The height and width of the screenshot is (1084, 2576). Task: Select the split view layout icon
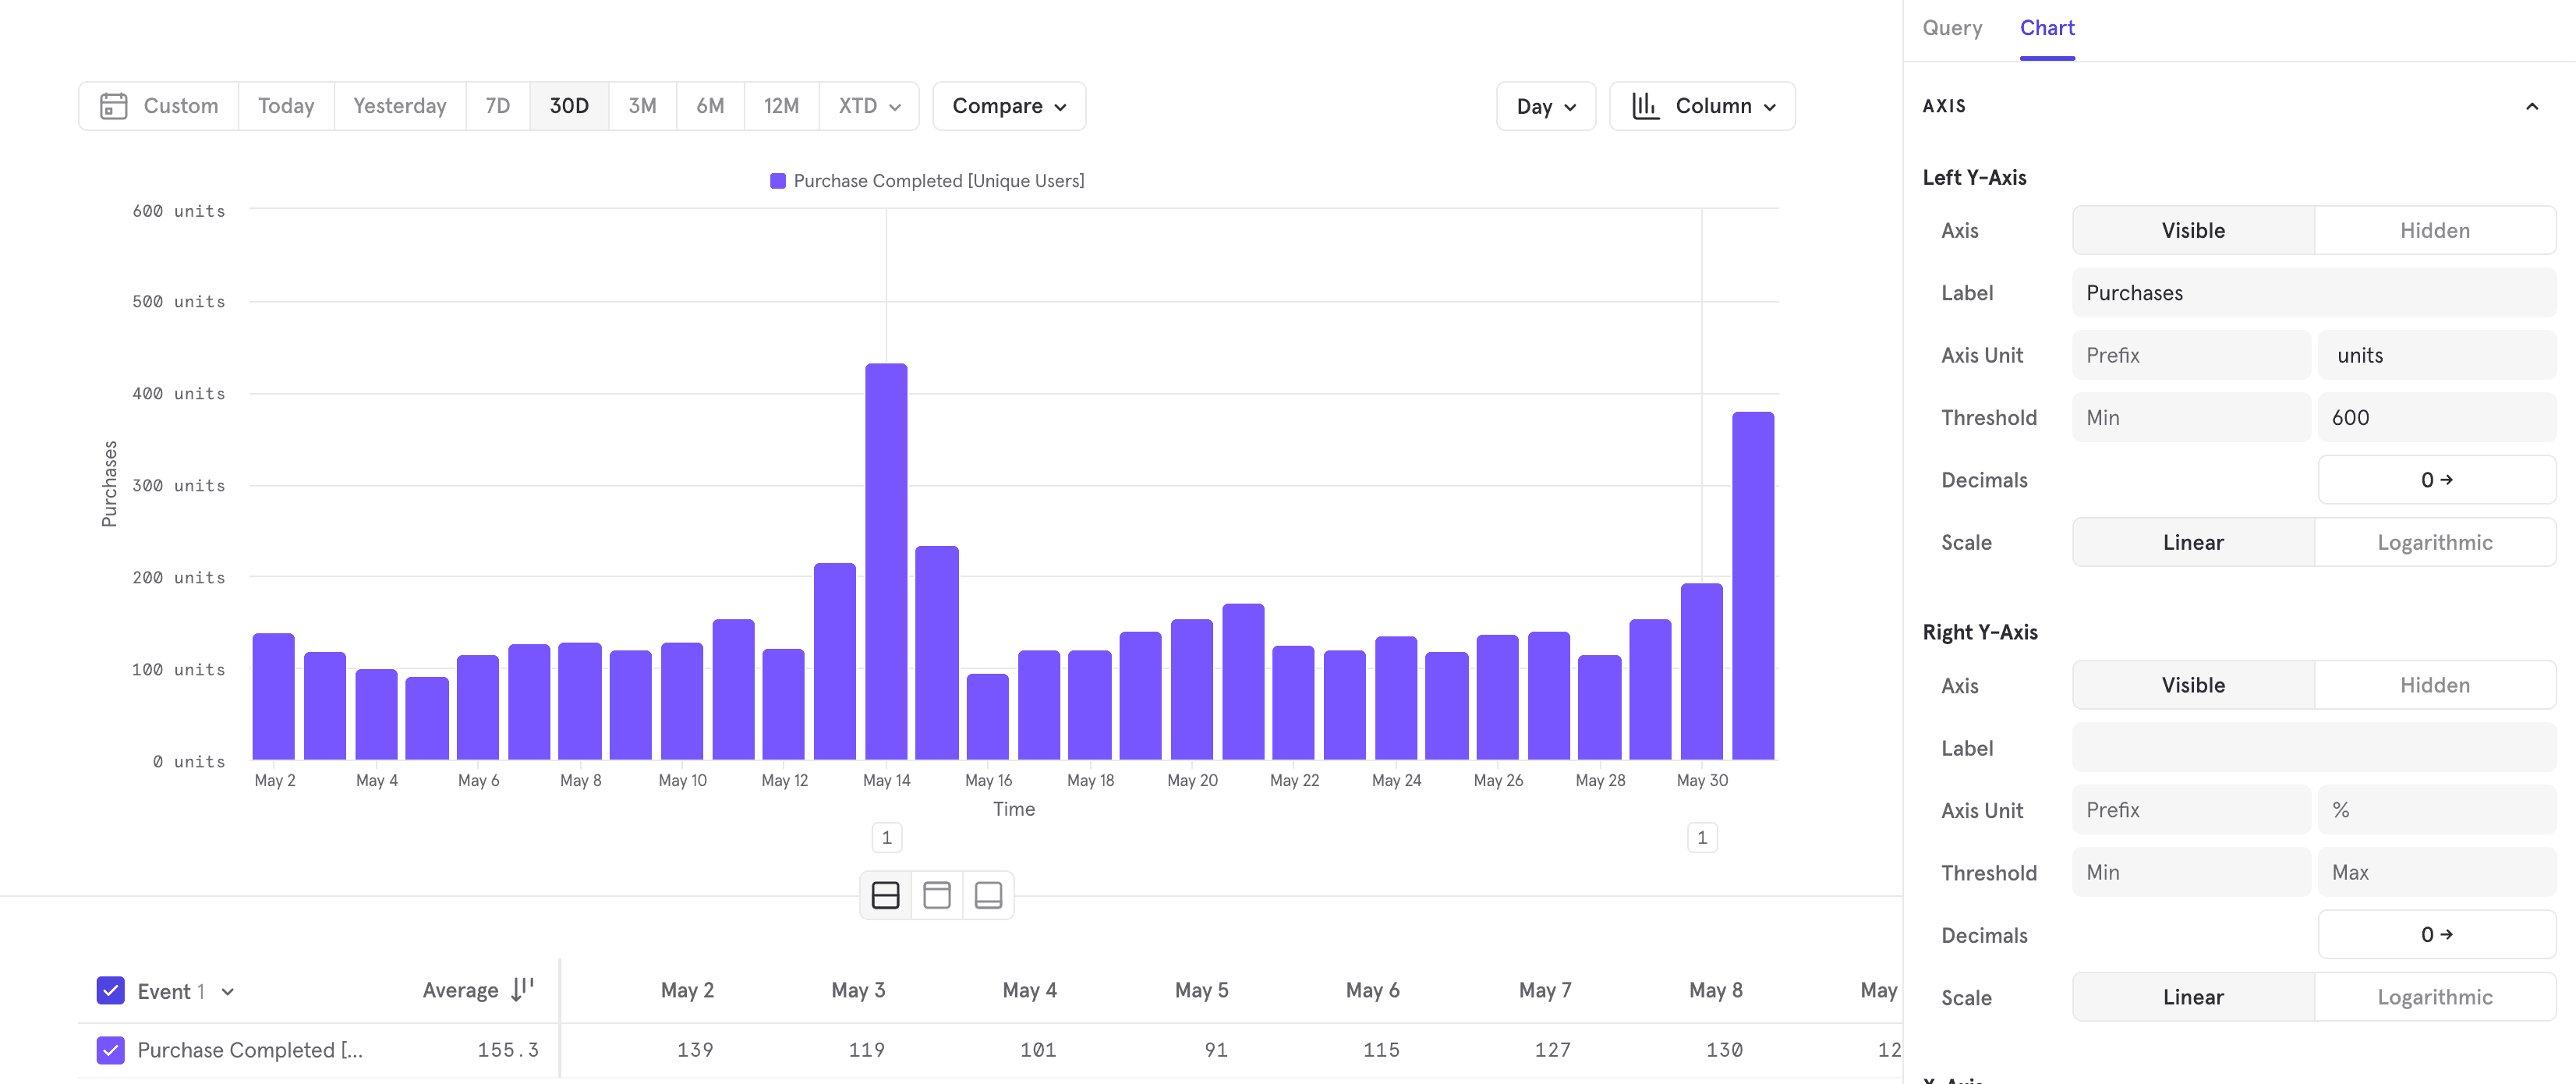(x=885, y=895)
